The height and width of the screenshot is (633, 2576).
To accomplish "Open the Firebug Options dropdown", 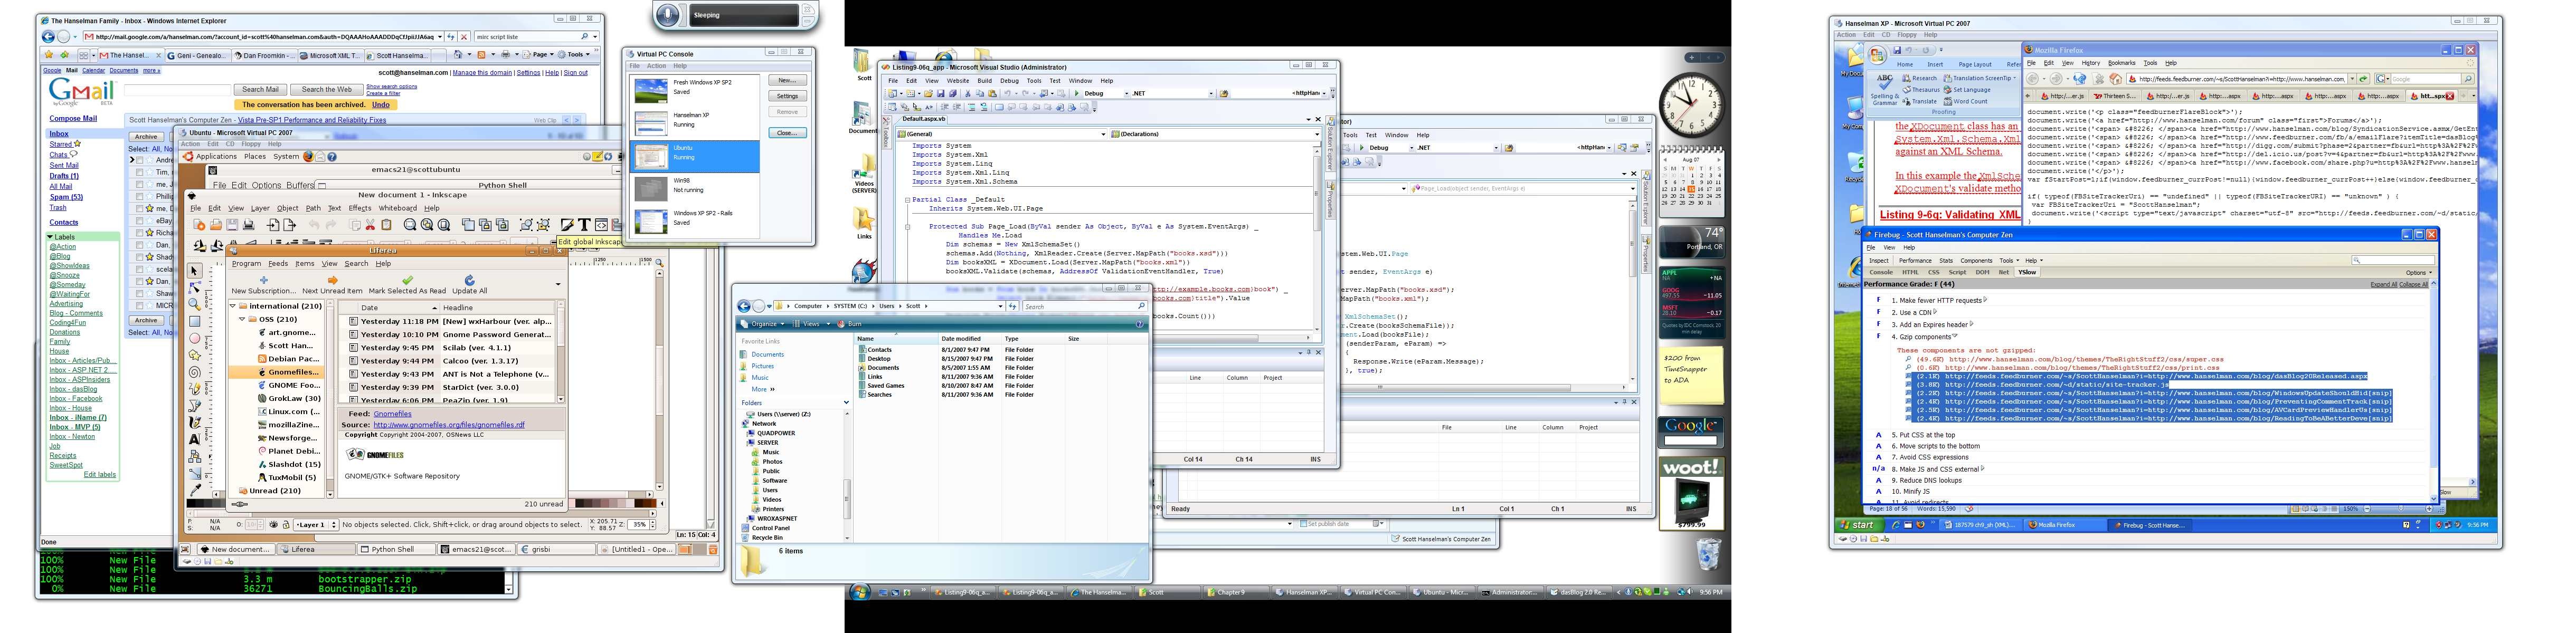I will 2419,272.
